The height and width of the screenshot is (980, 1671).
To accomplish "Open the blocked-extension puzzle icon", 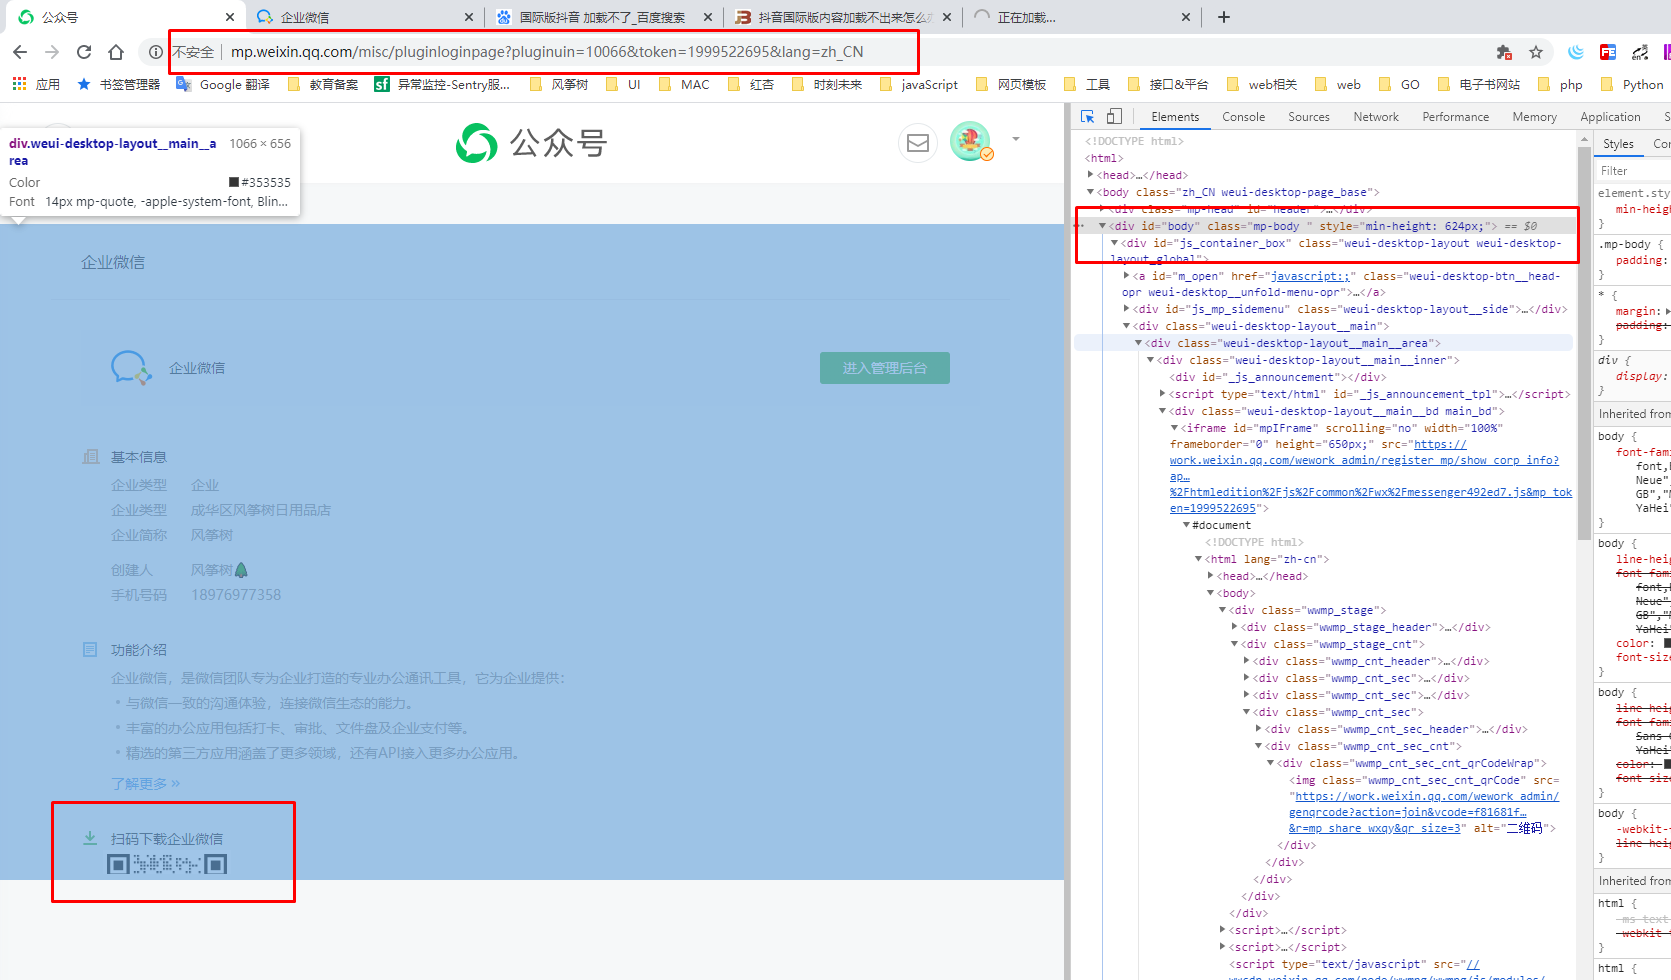I will pos(1503,52).
